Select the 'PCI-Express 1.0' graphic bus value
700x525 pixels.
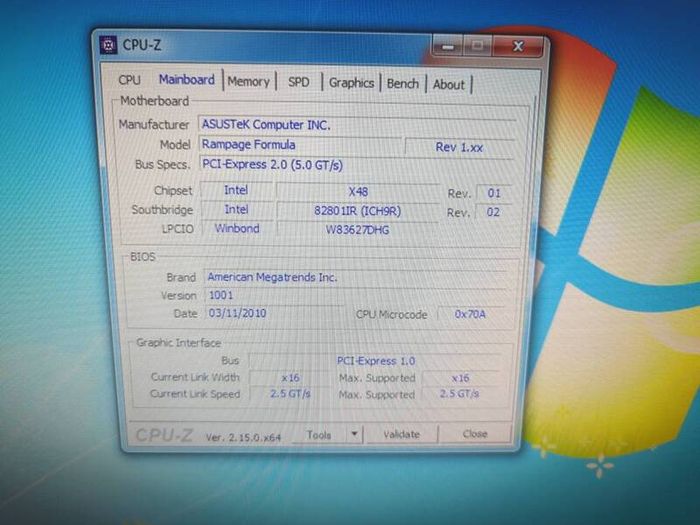pyautogui.click(x=375, y=361)
